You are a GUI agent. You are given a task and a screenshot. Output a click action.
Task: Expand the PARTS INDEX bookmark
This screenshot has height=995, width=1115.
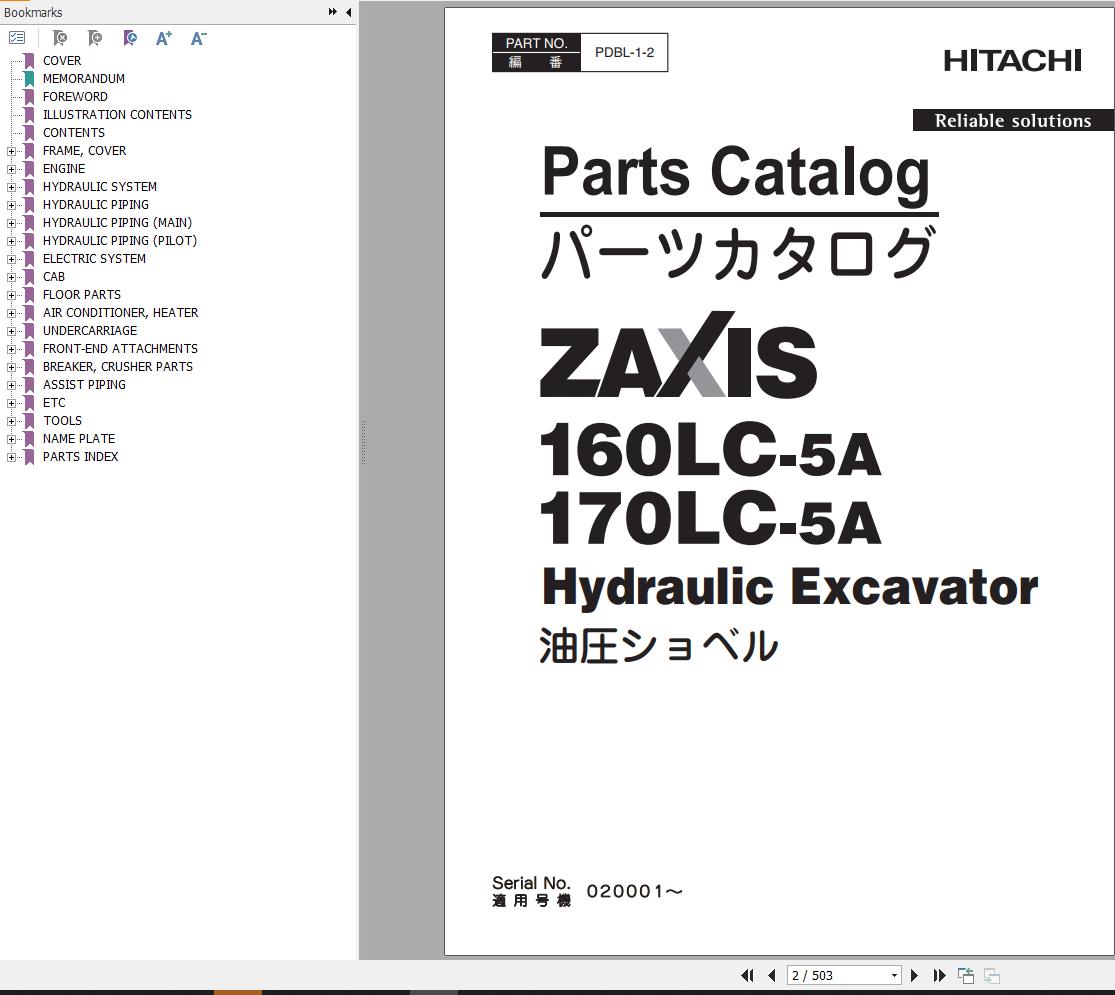click(x=11, y=457)
